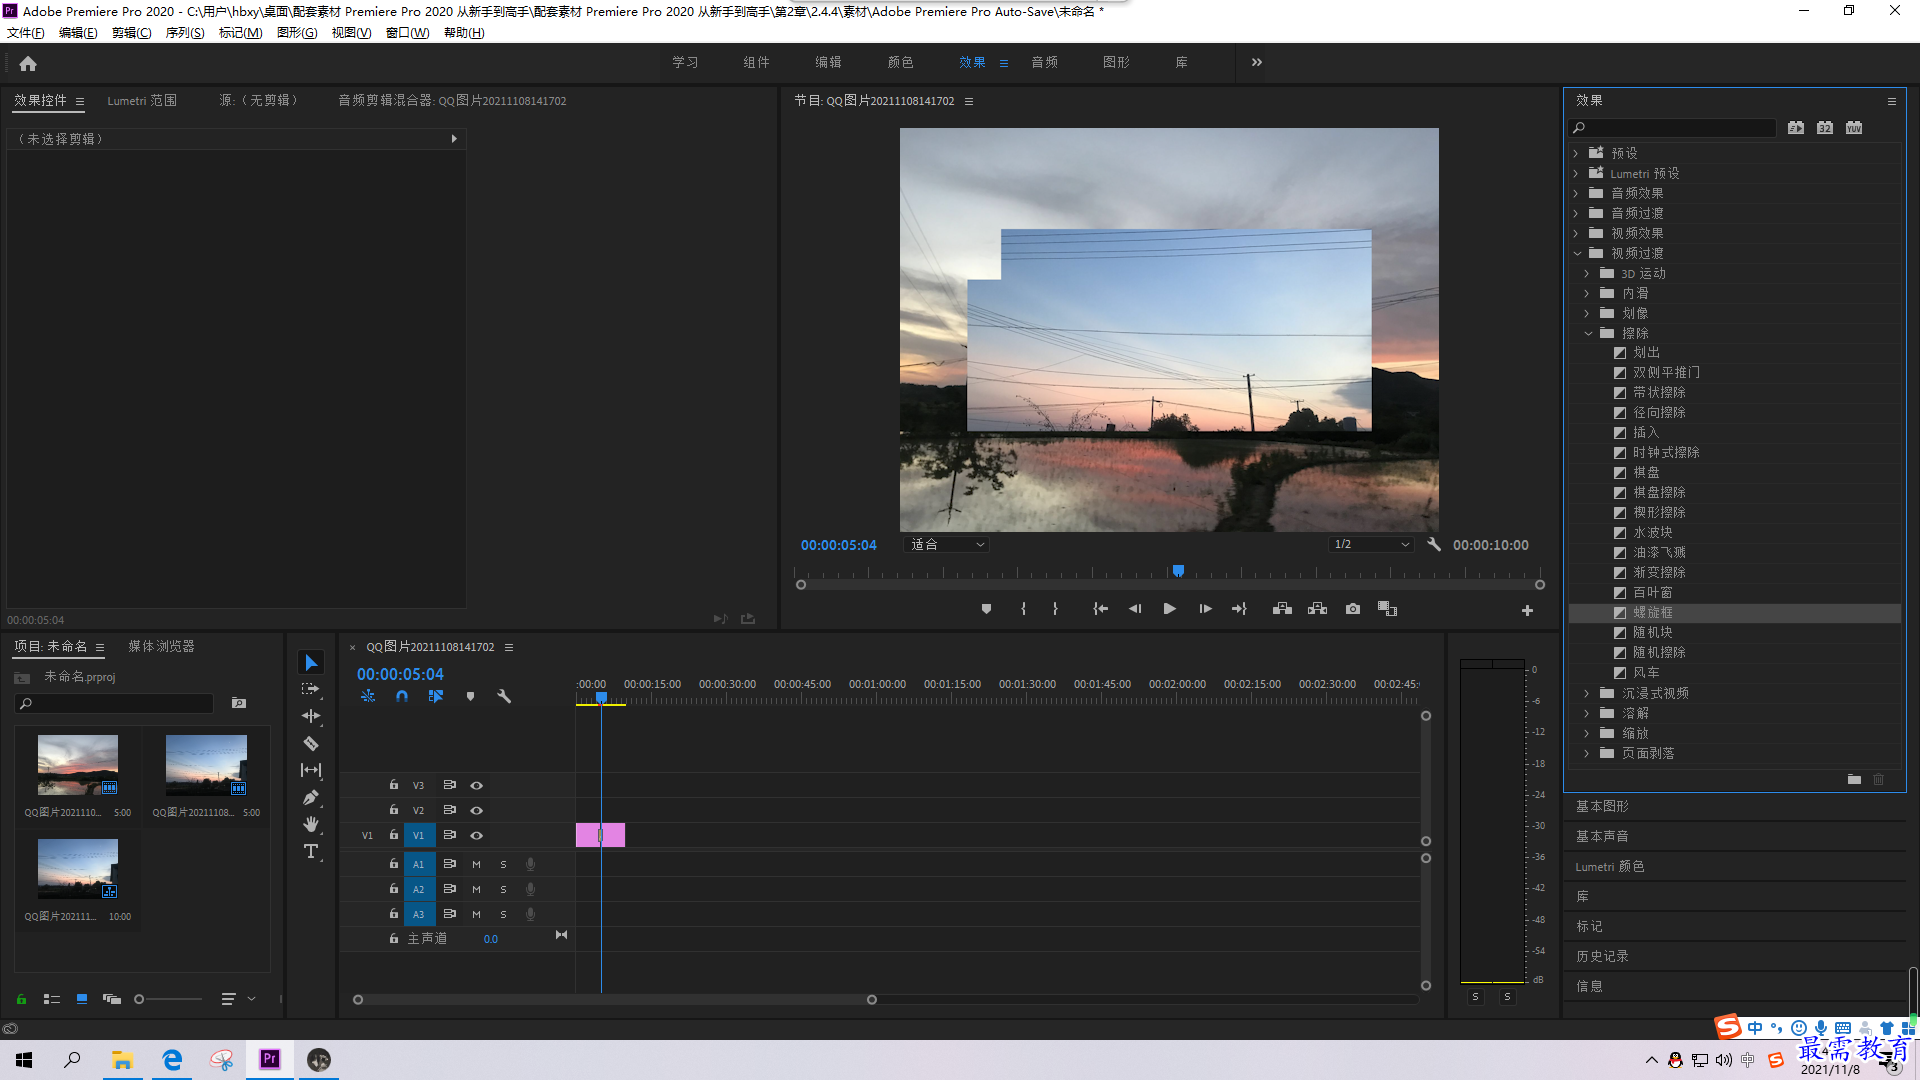Click YUV effects filter icon
This screenshot has width=1920, height=1080.
click(1854, 128)
